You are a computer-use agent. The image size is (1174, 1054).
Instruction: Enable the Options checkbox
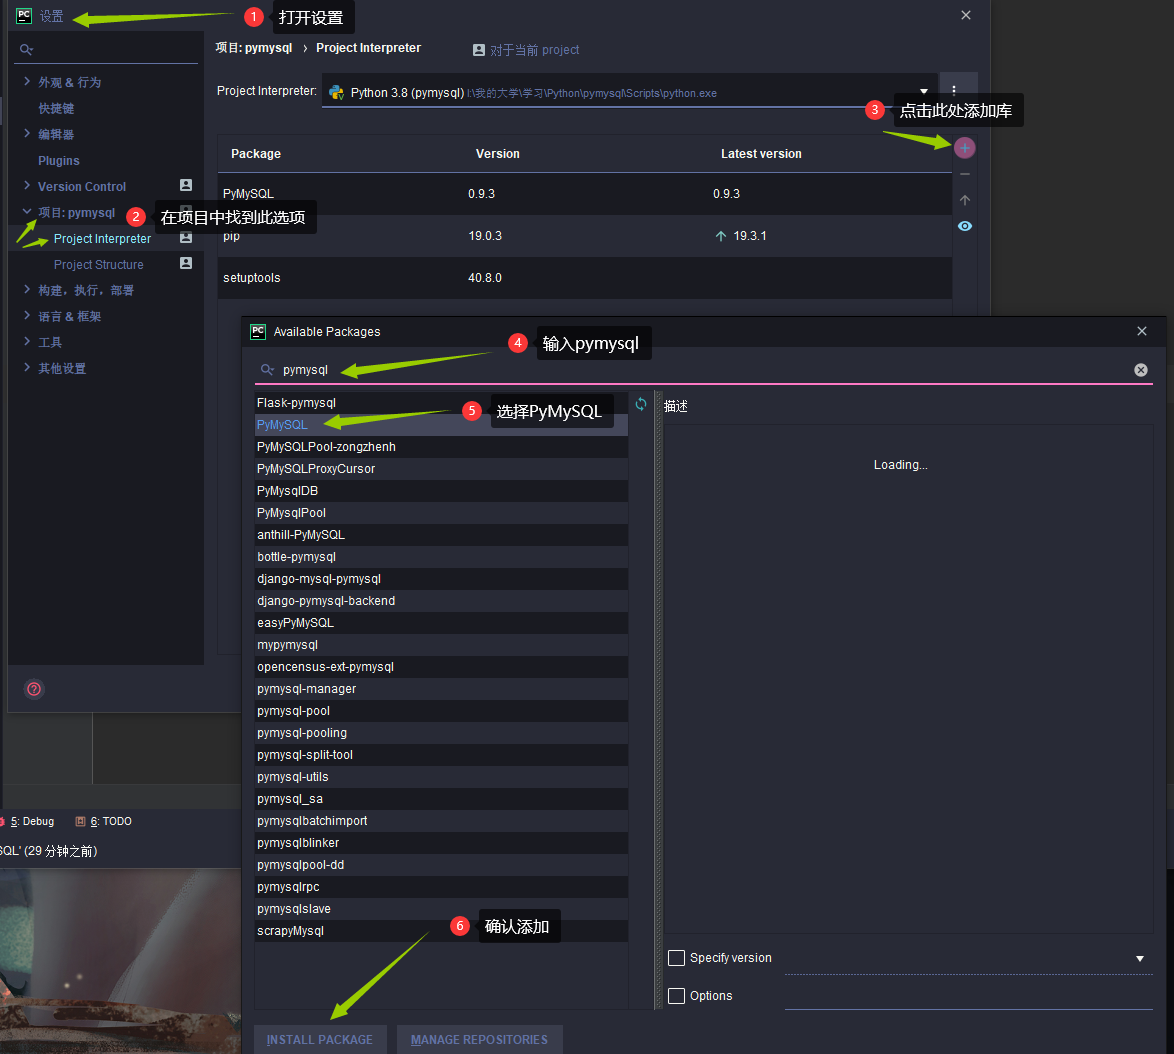(676, 996)
